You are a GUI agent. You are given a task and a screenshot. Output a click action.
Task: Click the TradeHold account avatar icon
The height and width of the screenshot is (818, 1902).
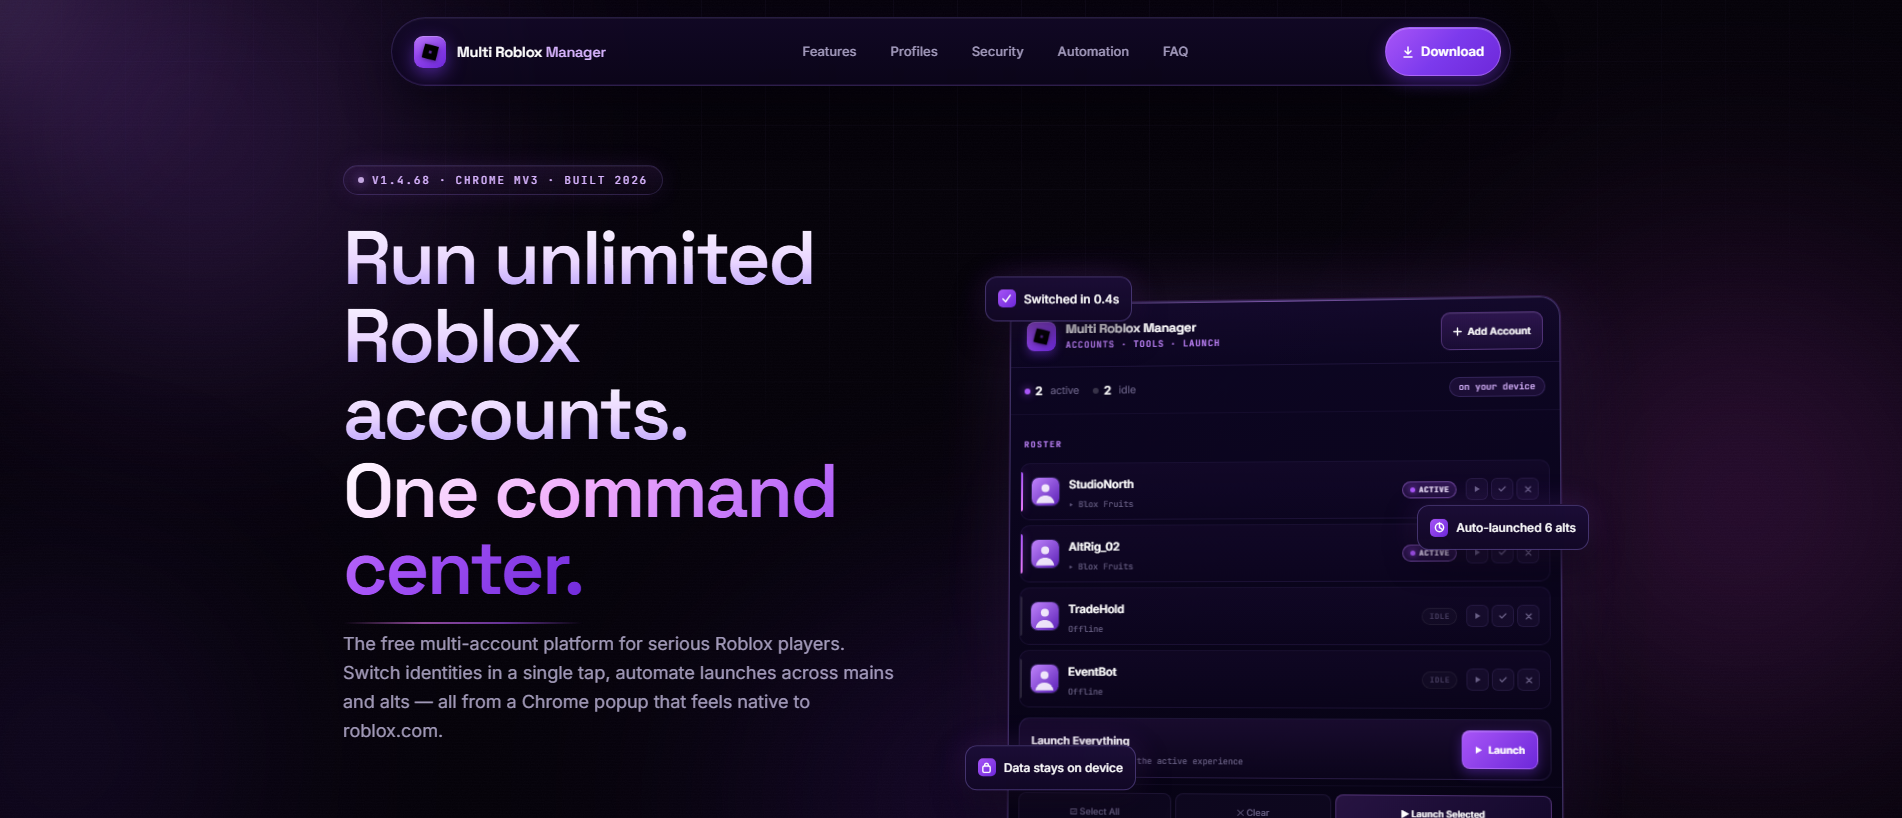(x=1045, y=616)
